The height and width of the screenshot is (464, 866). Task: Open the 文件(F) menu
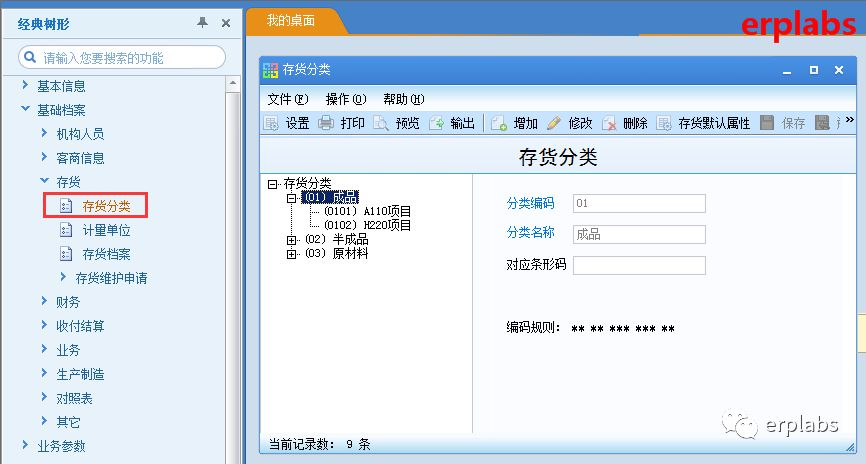pyautogui.click(x=288, y=99)
